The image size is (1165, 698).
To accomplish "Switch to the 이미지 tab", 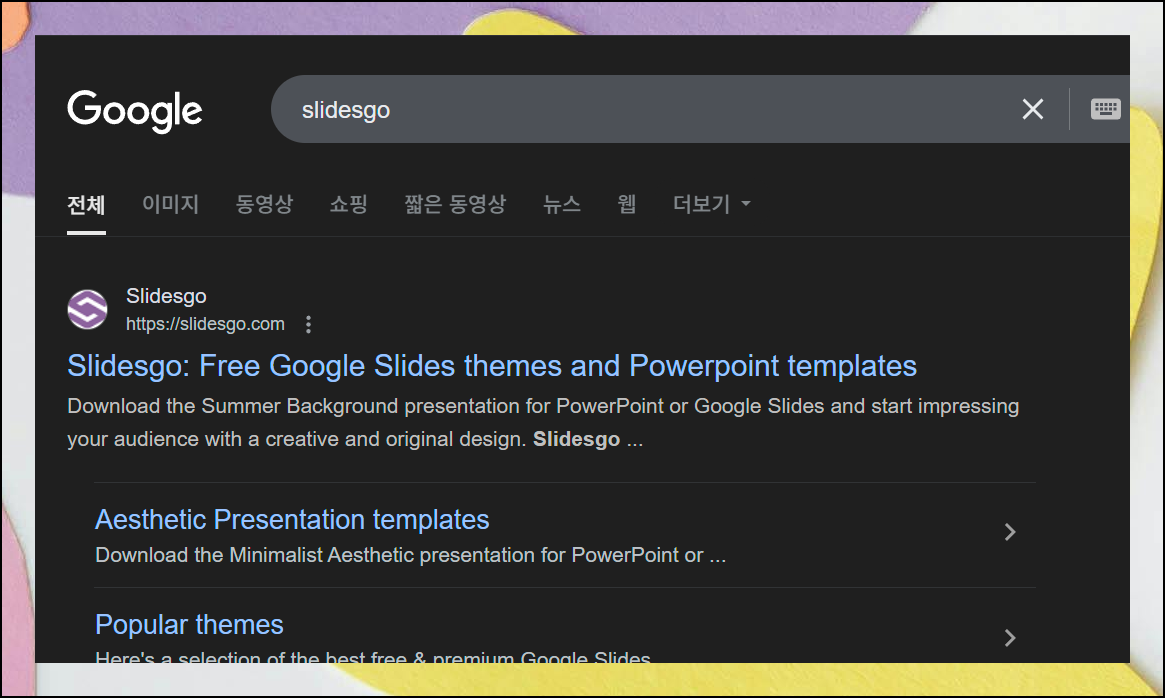I will [x=170, y=204].
